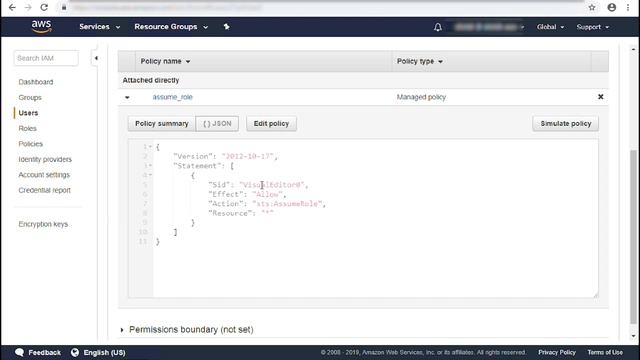
Task: Open the blurred account name dropdown
Action: point(488,27)
